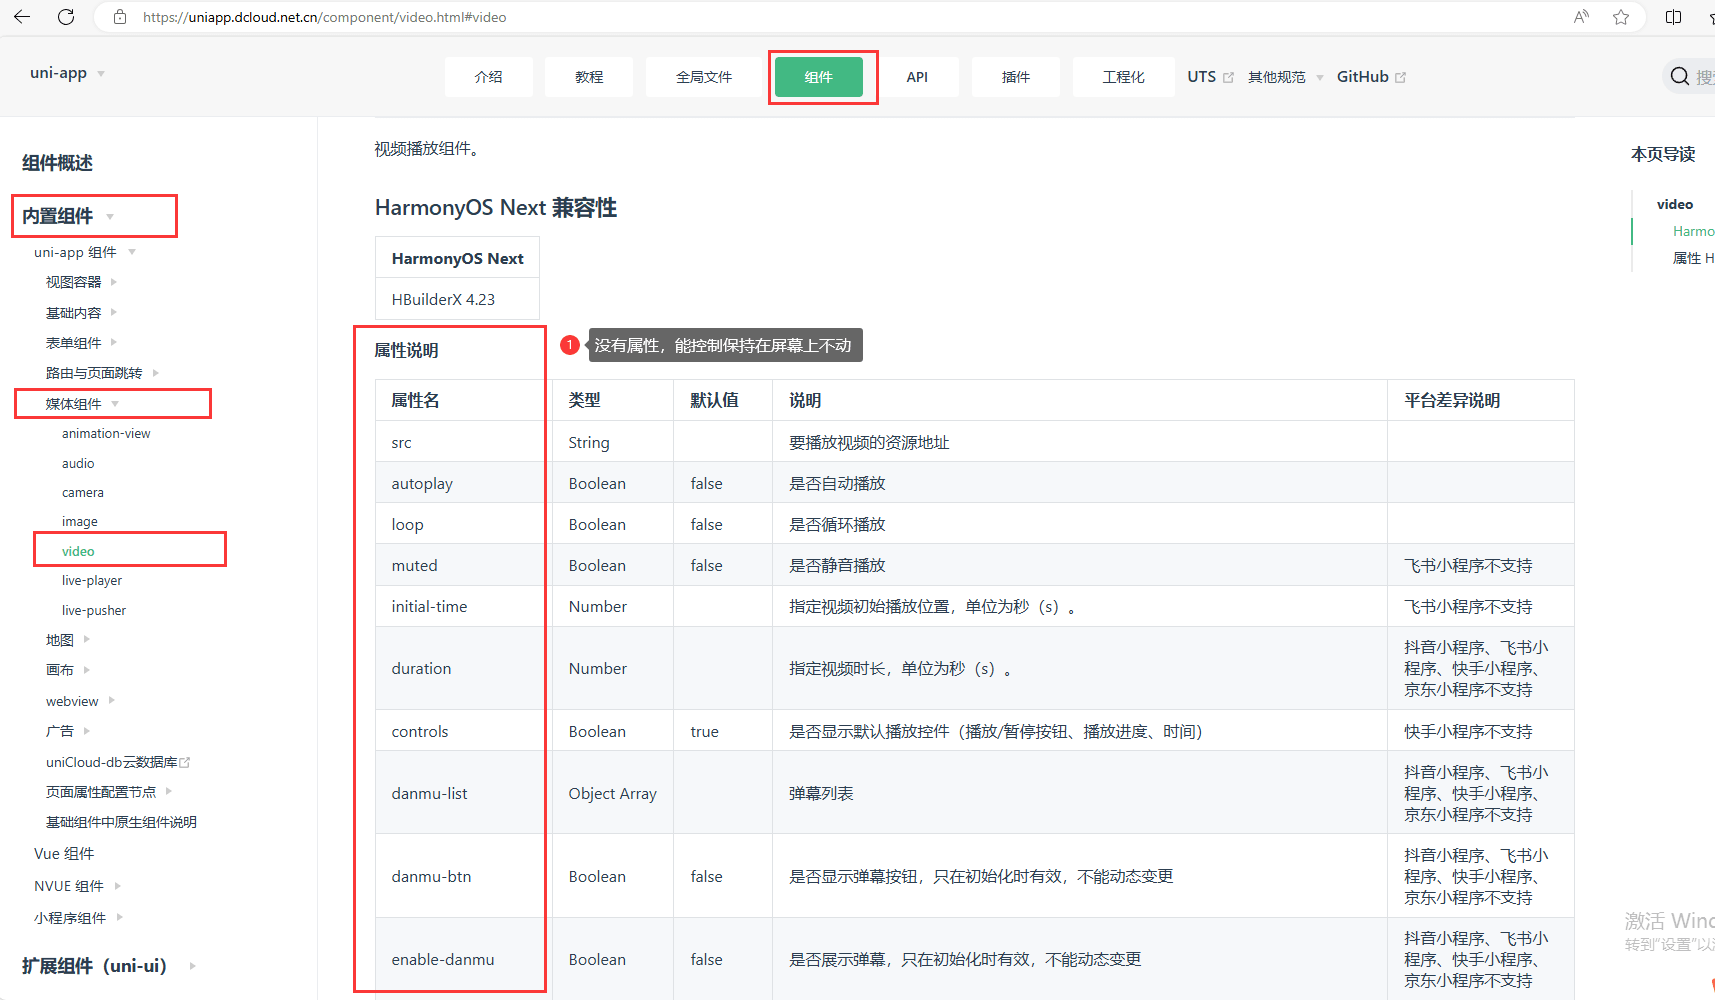Open the live-player sidebar page

pyautogui.click(x=92, y=580)
